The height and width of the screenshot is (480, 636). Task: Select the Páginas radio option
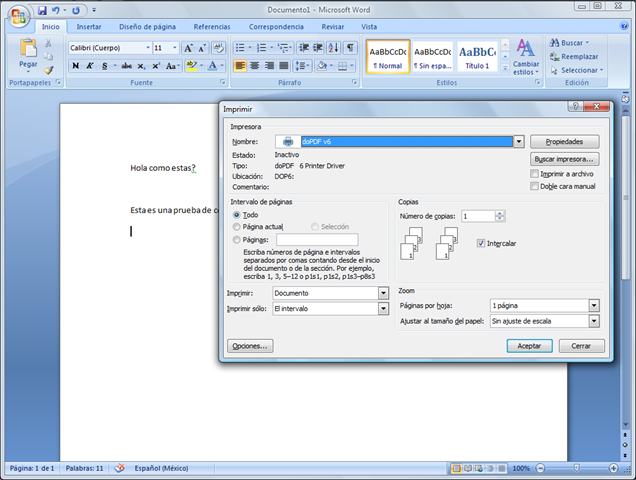236,240
